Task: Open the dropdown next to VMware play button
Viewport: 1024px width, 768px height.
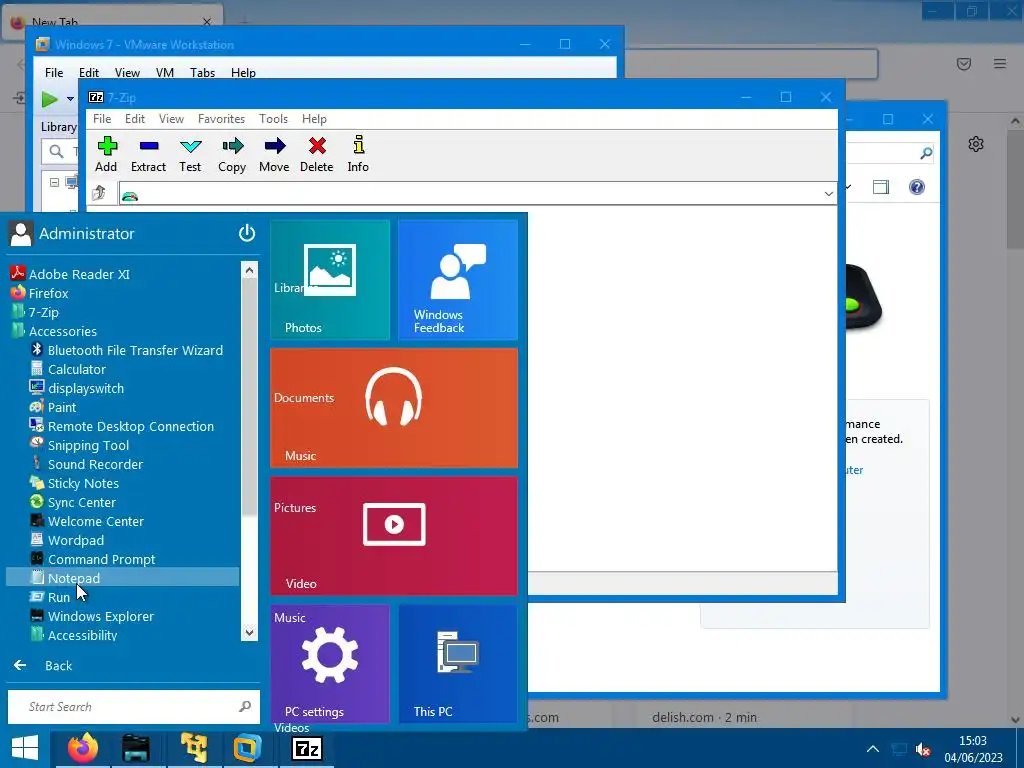Action: click(x=70, y=99)
